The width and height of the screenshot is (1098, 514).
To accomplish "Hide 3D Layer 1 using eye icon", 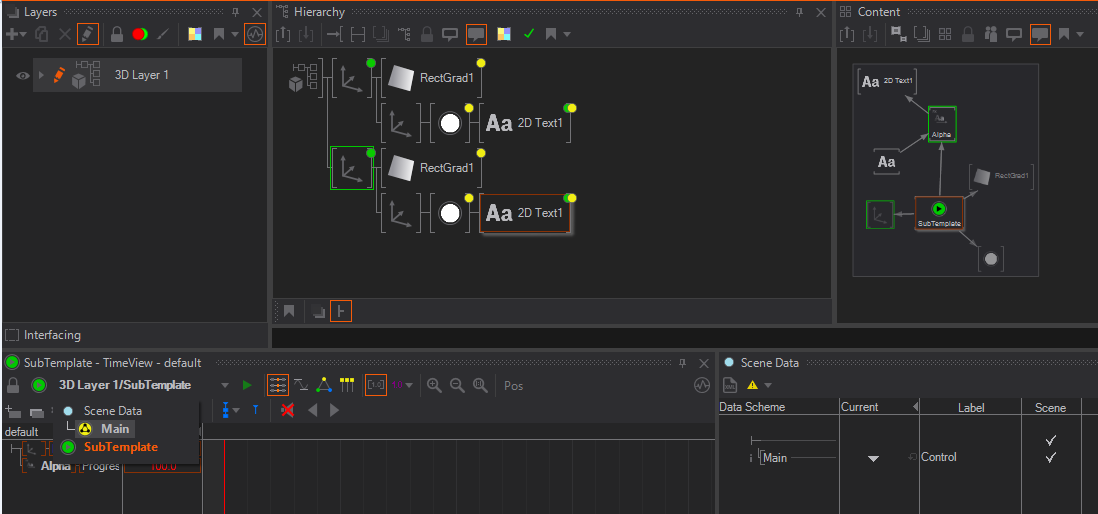I will (22, 75).
